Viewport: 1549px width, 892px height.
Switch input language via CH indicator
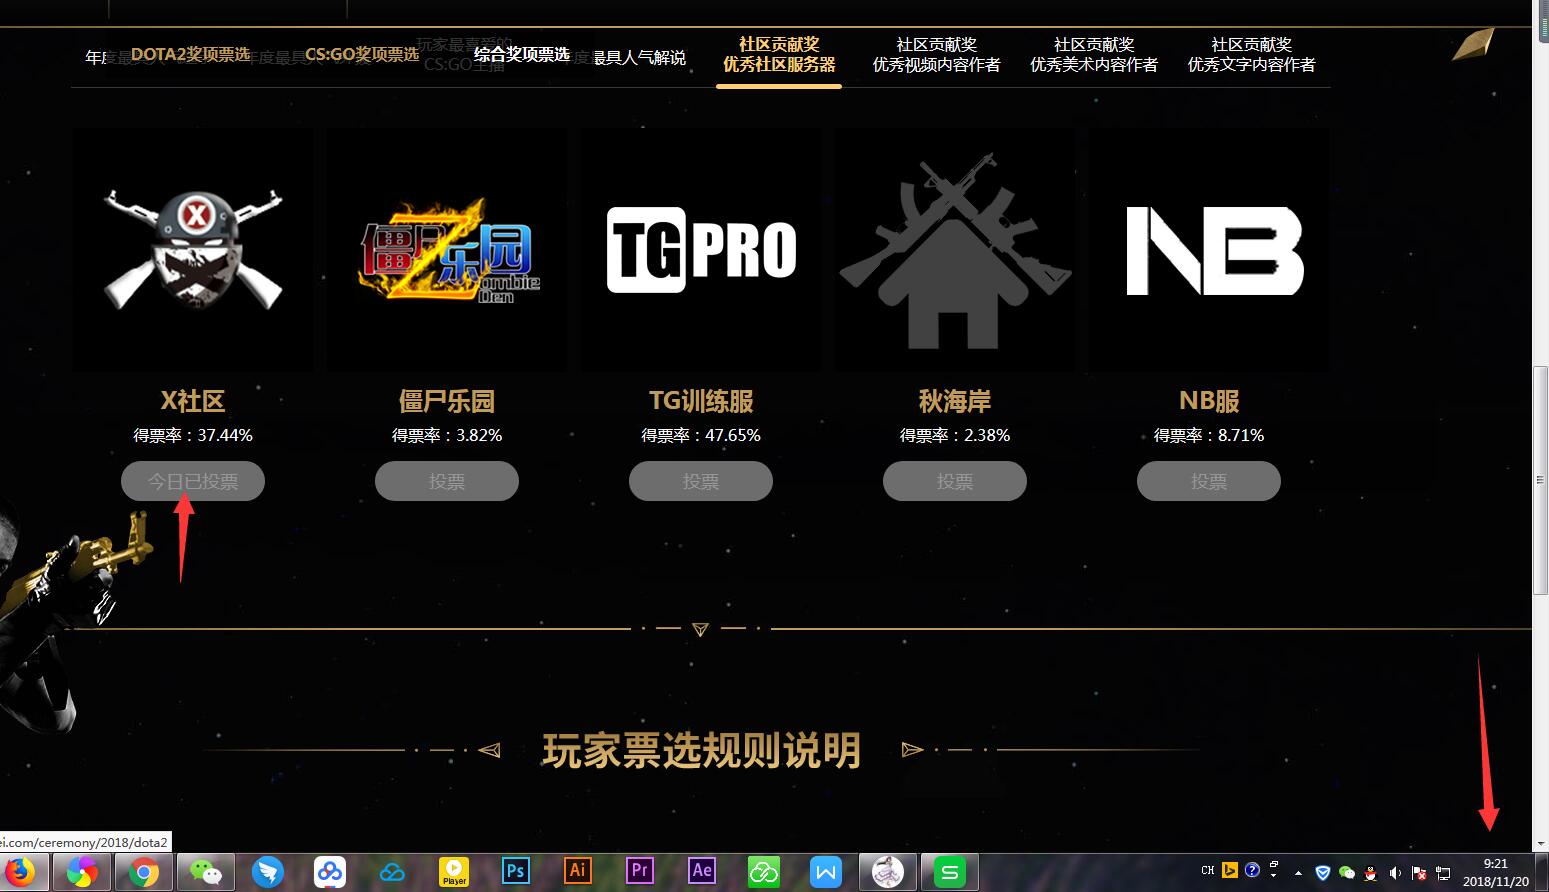tap(1207, 871)
